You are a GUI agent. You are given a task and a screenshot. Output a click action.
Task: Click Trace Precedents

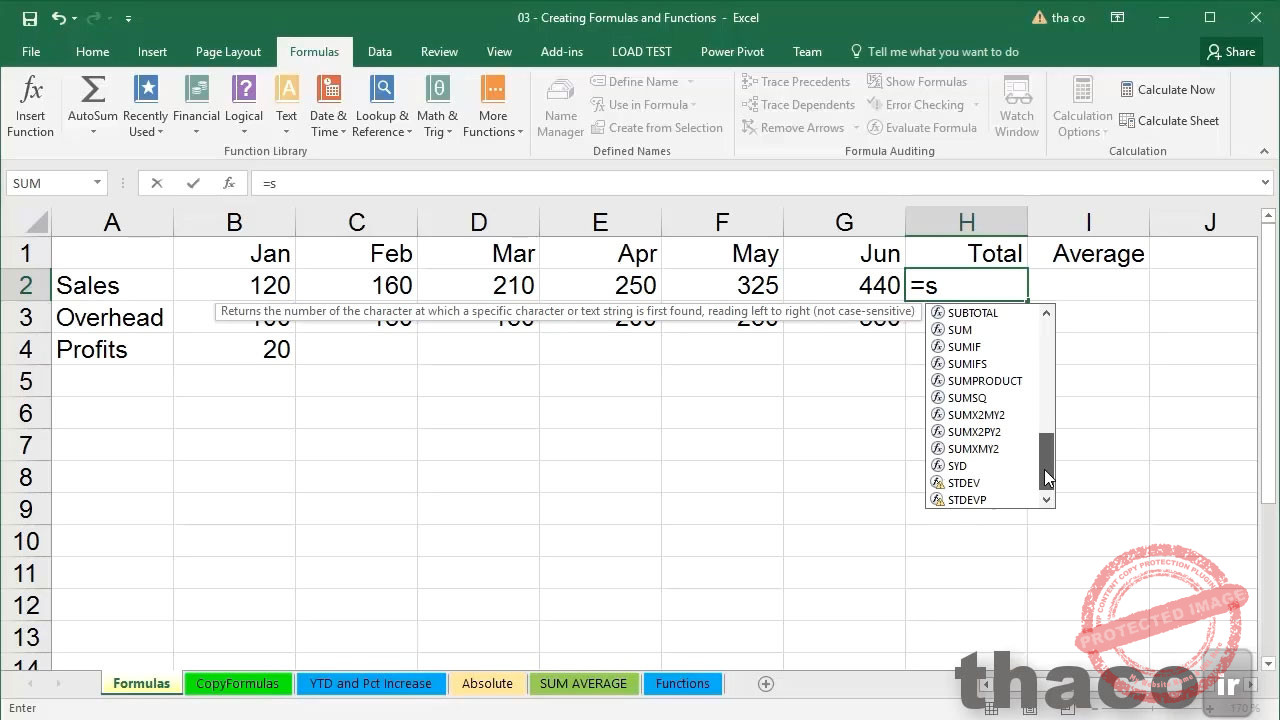[796, 82]
